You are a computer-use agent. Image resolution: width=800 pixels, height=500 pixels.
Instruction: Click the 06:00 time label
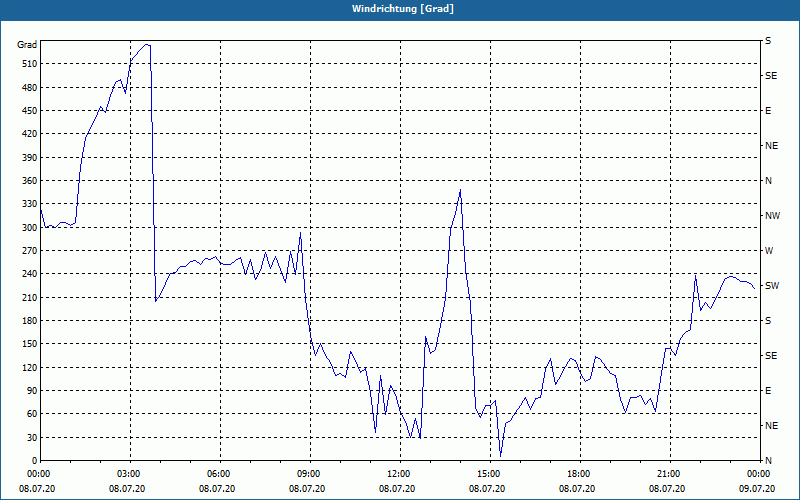point(218,474)
